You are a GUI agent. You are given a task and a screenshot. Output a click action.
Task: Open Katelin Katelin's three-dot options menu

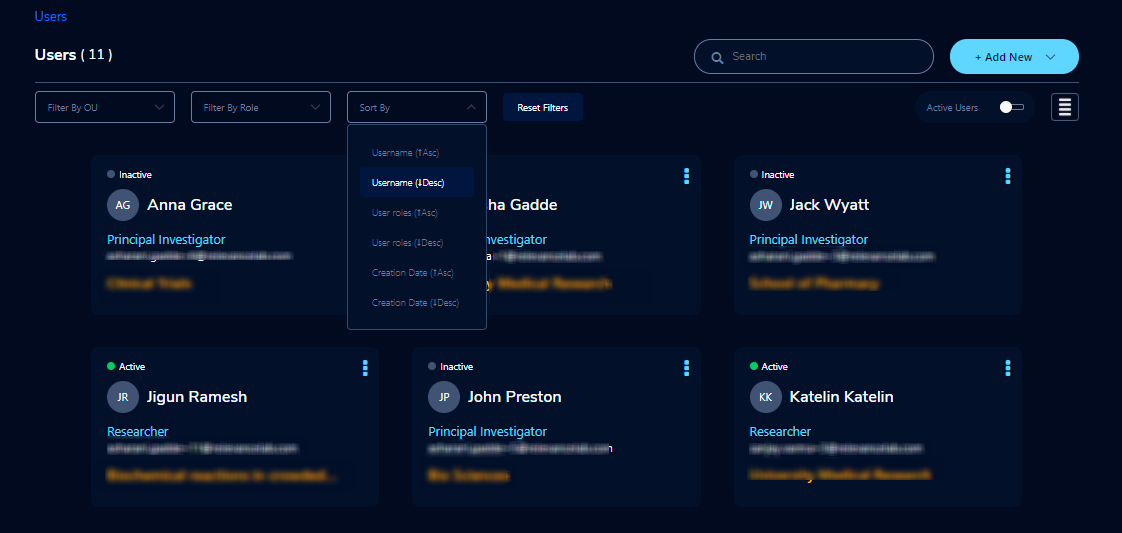(x=1008, y=368)
